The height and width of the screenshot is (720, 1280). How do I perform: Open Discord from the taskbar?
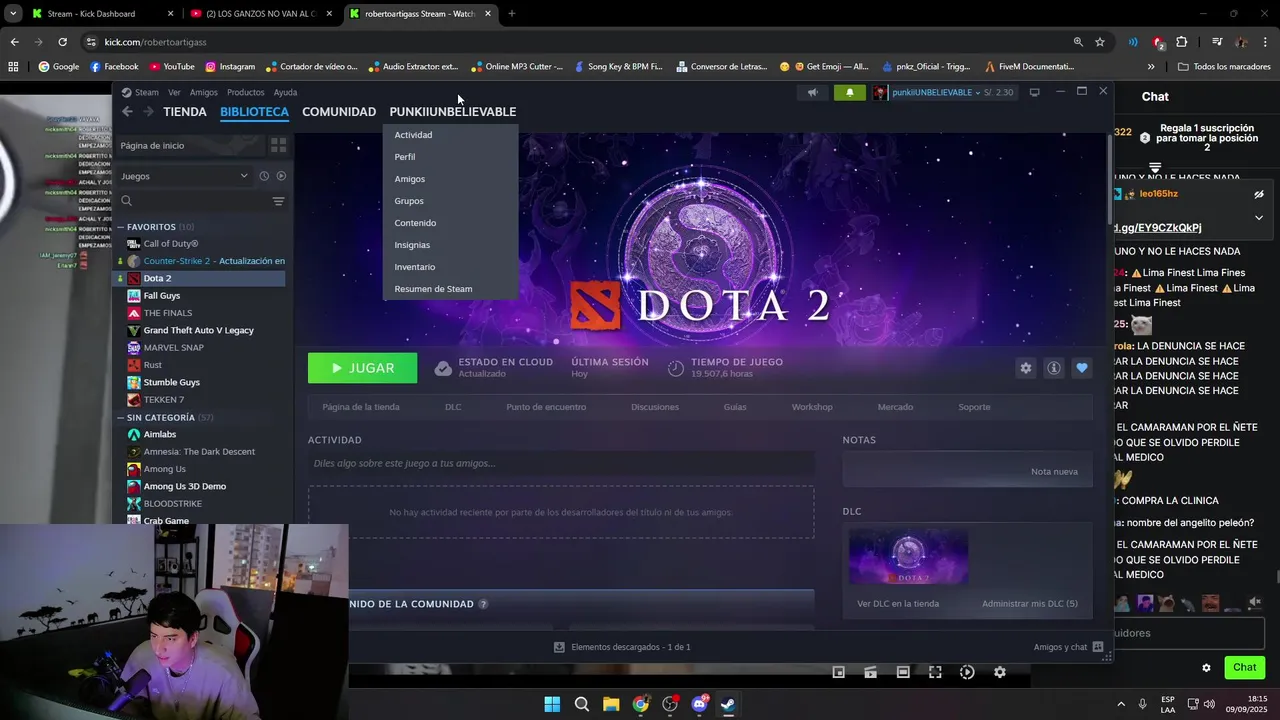699,704
